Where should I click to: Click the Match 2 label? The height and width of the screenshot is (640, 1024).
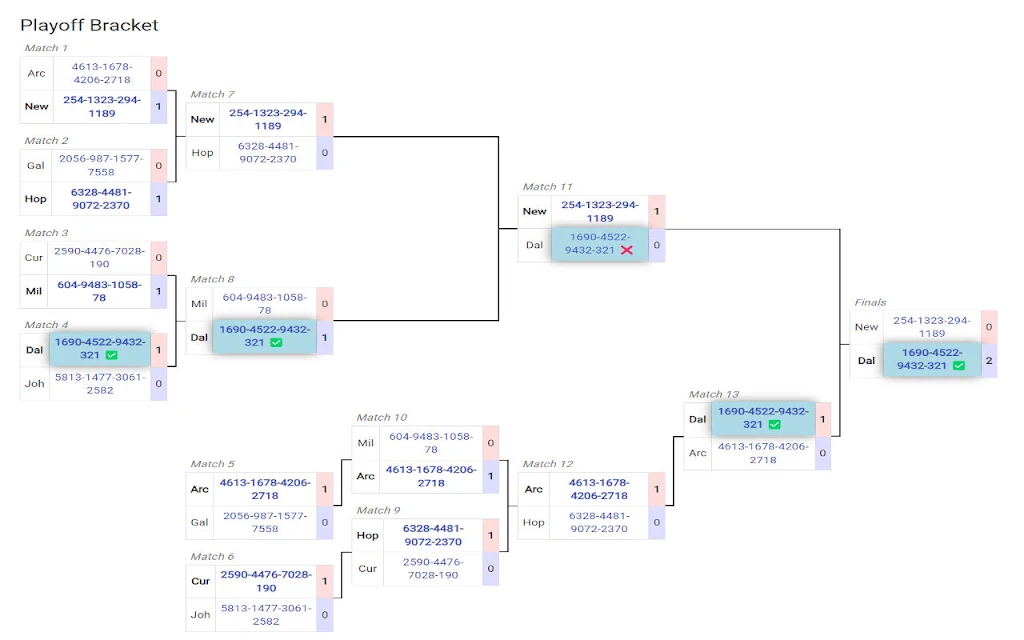[x=46, y=140]
